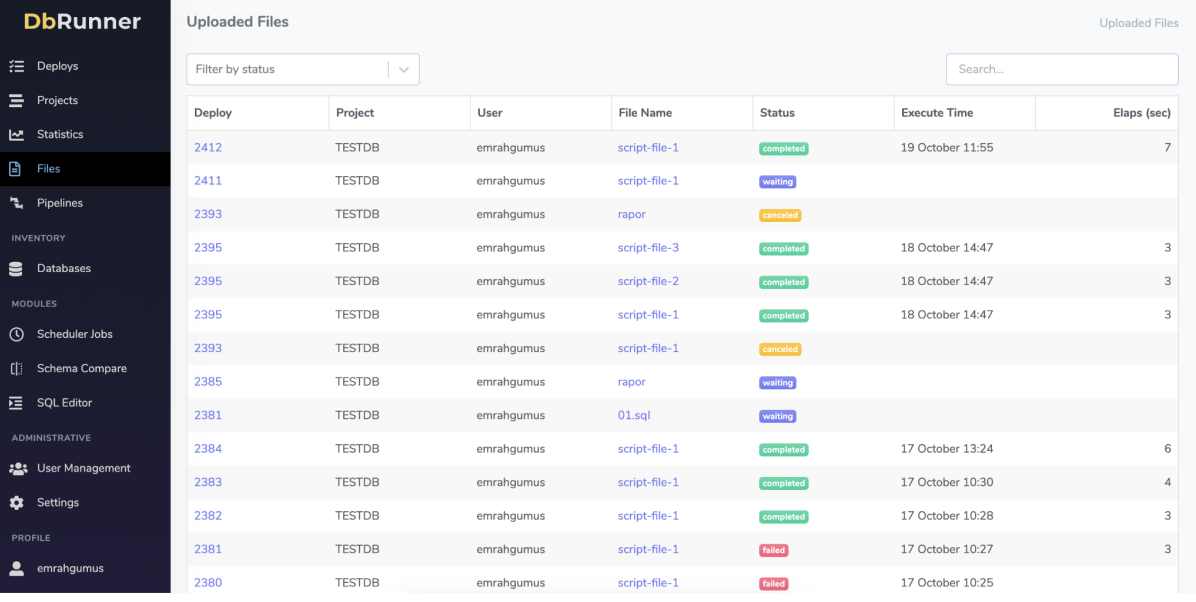Click the Deploys list icon in sidebar
This screenshot has width=1196, height=602.
pyautogui.click(x=16, y=66)
